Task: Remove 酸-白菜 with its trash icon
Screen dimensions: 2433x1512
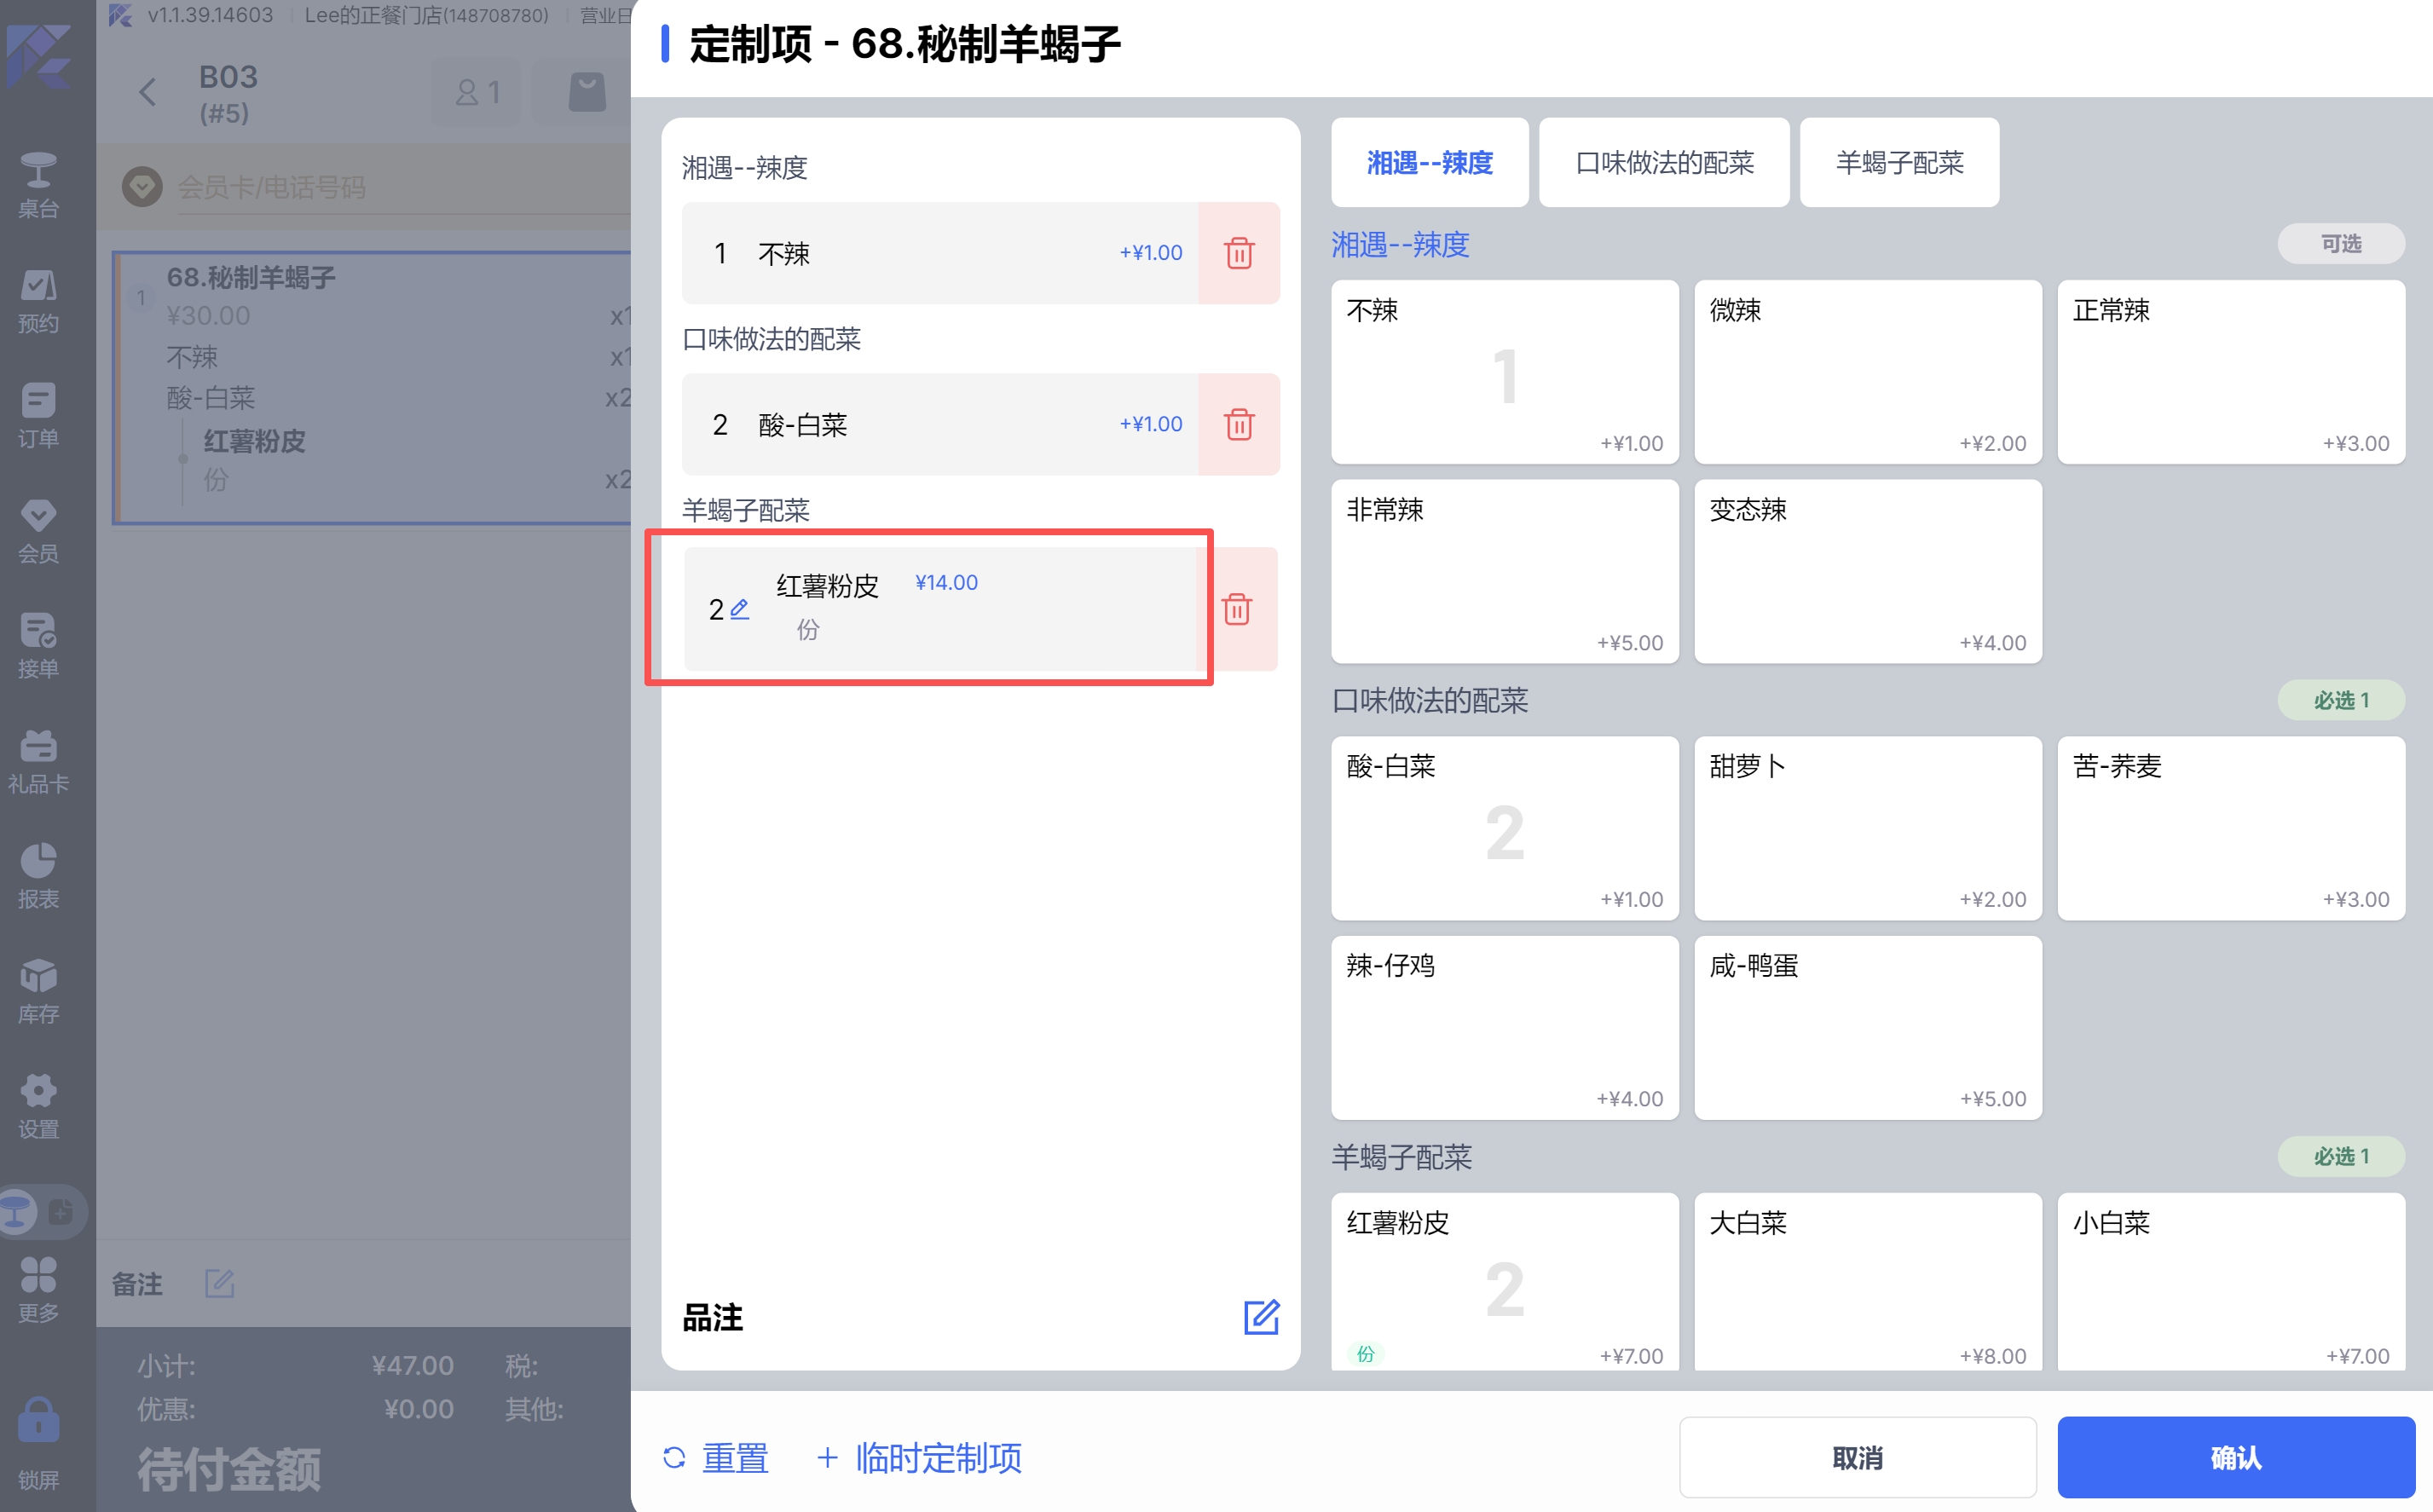Action: [1238, 424]
